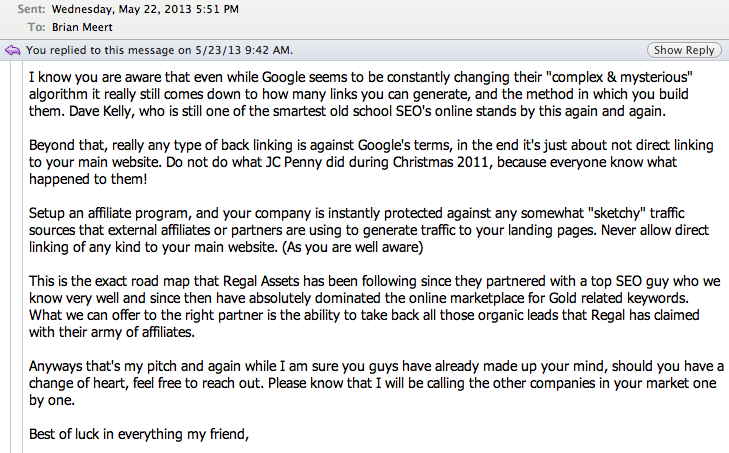Click the words 'Regal Assets' in the body

coord(261,281)
